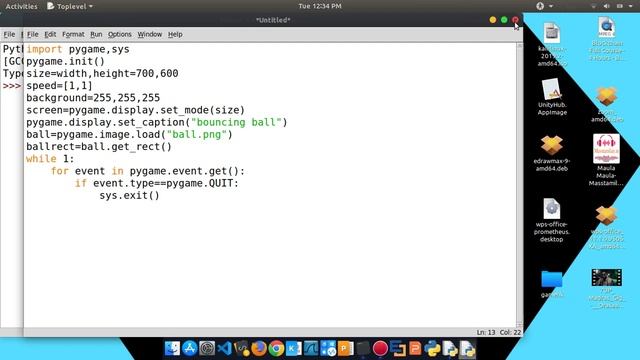Open the Edit menu
The height and width of the screenshot is (360, 640).
pyautogui.click(x=50, y=34)
